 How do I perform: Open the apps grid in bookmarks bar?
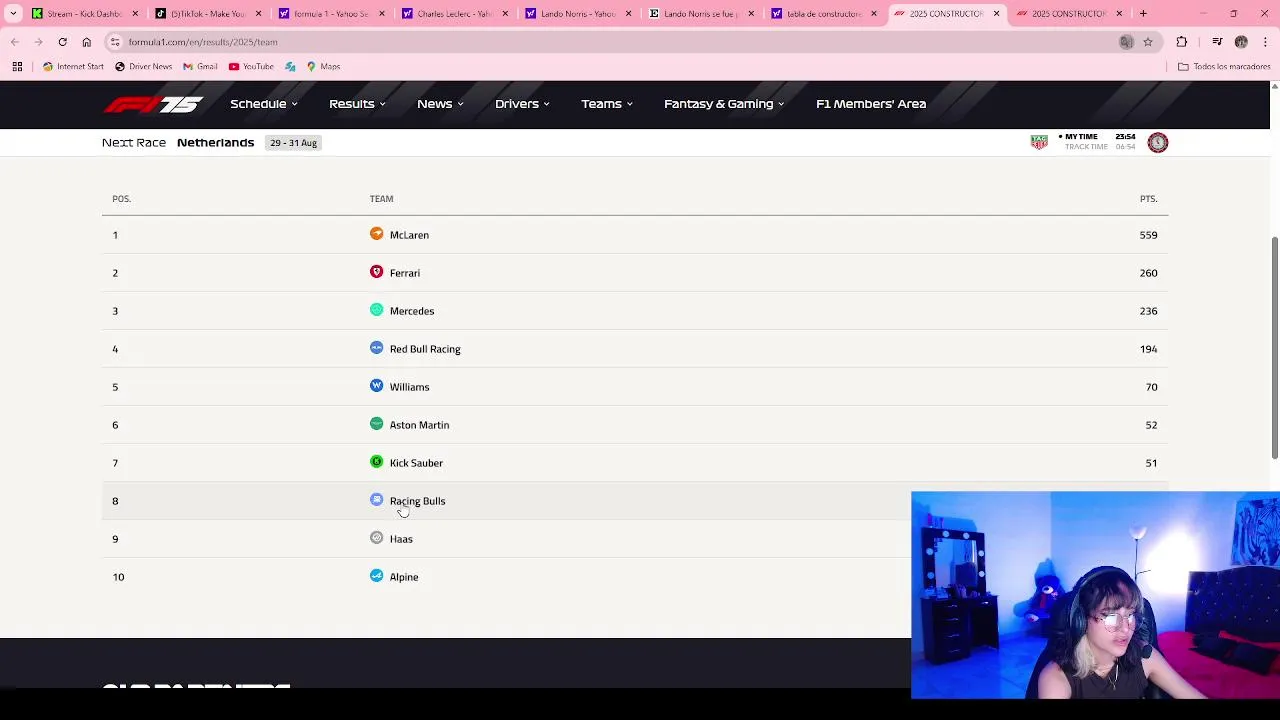point(17,66)
